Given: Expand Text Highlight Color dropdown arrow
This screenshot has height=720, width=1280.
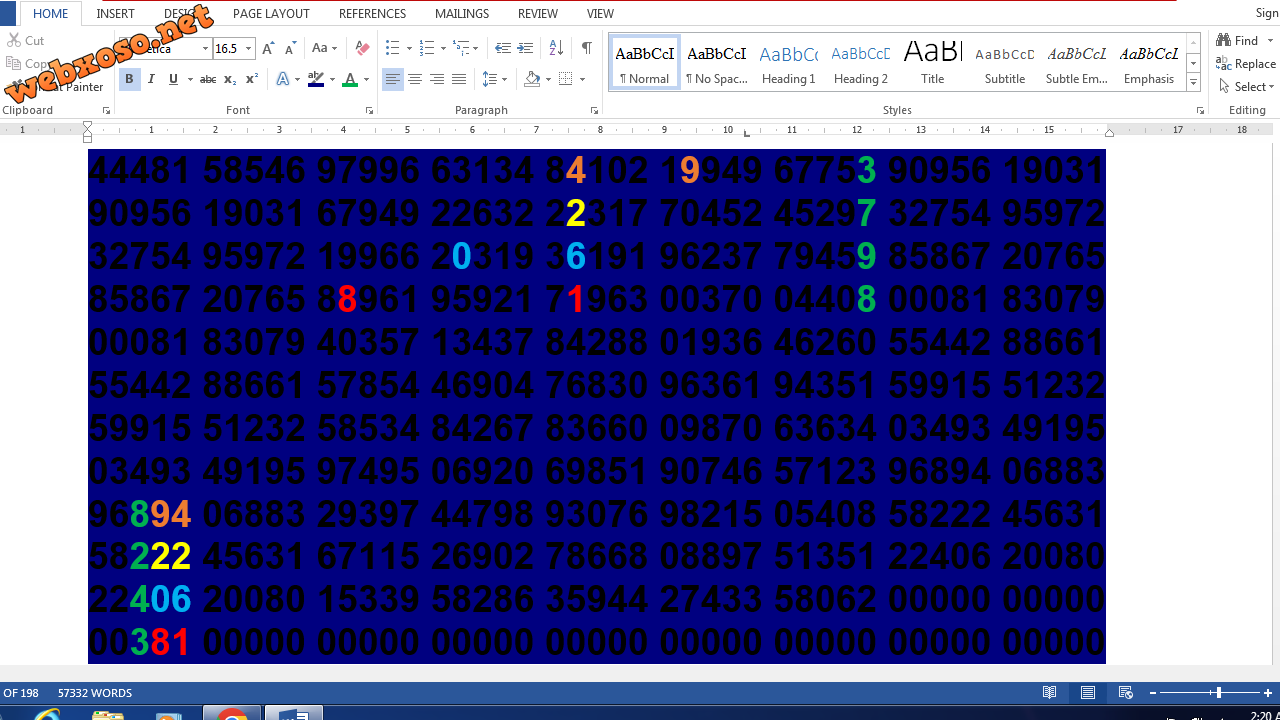Looking at the screenshot, I should tap(332, 79).
